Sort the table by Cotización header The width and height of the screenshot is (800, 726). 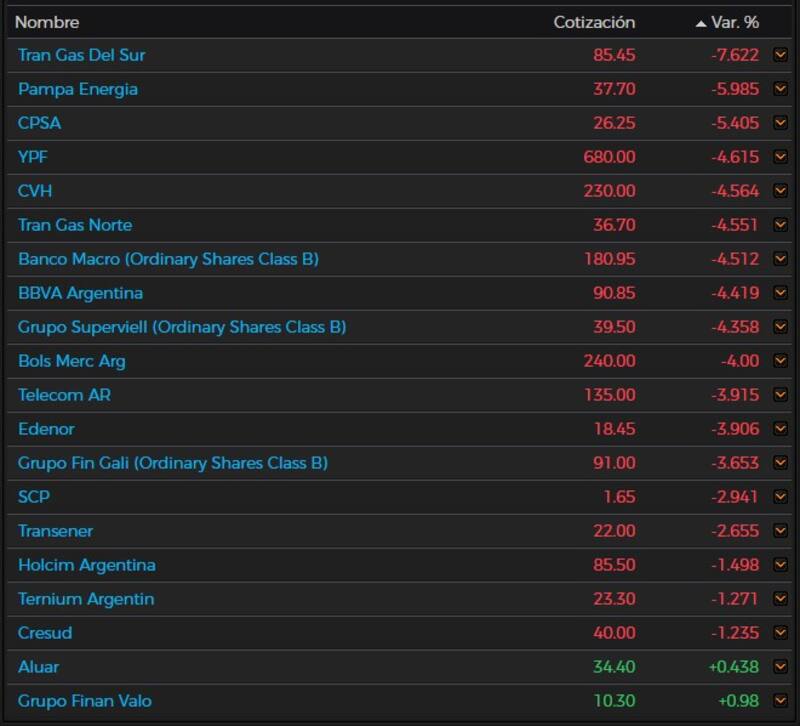tap(594, 22)
